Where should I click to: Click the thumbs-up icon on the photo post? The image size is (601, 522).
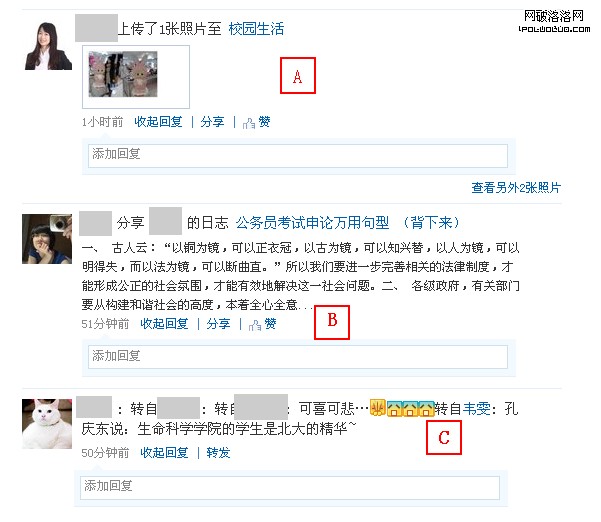tap(249, 123)
